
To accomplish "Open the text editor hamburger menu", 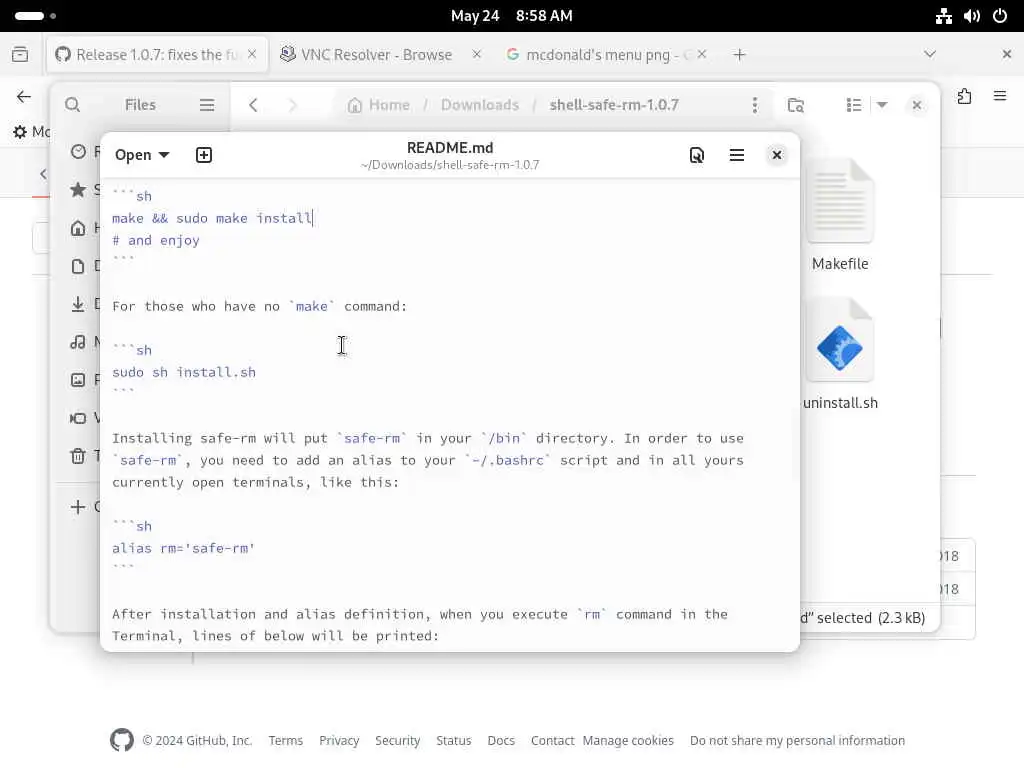I will point(737,155).
